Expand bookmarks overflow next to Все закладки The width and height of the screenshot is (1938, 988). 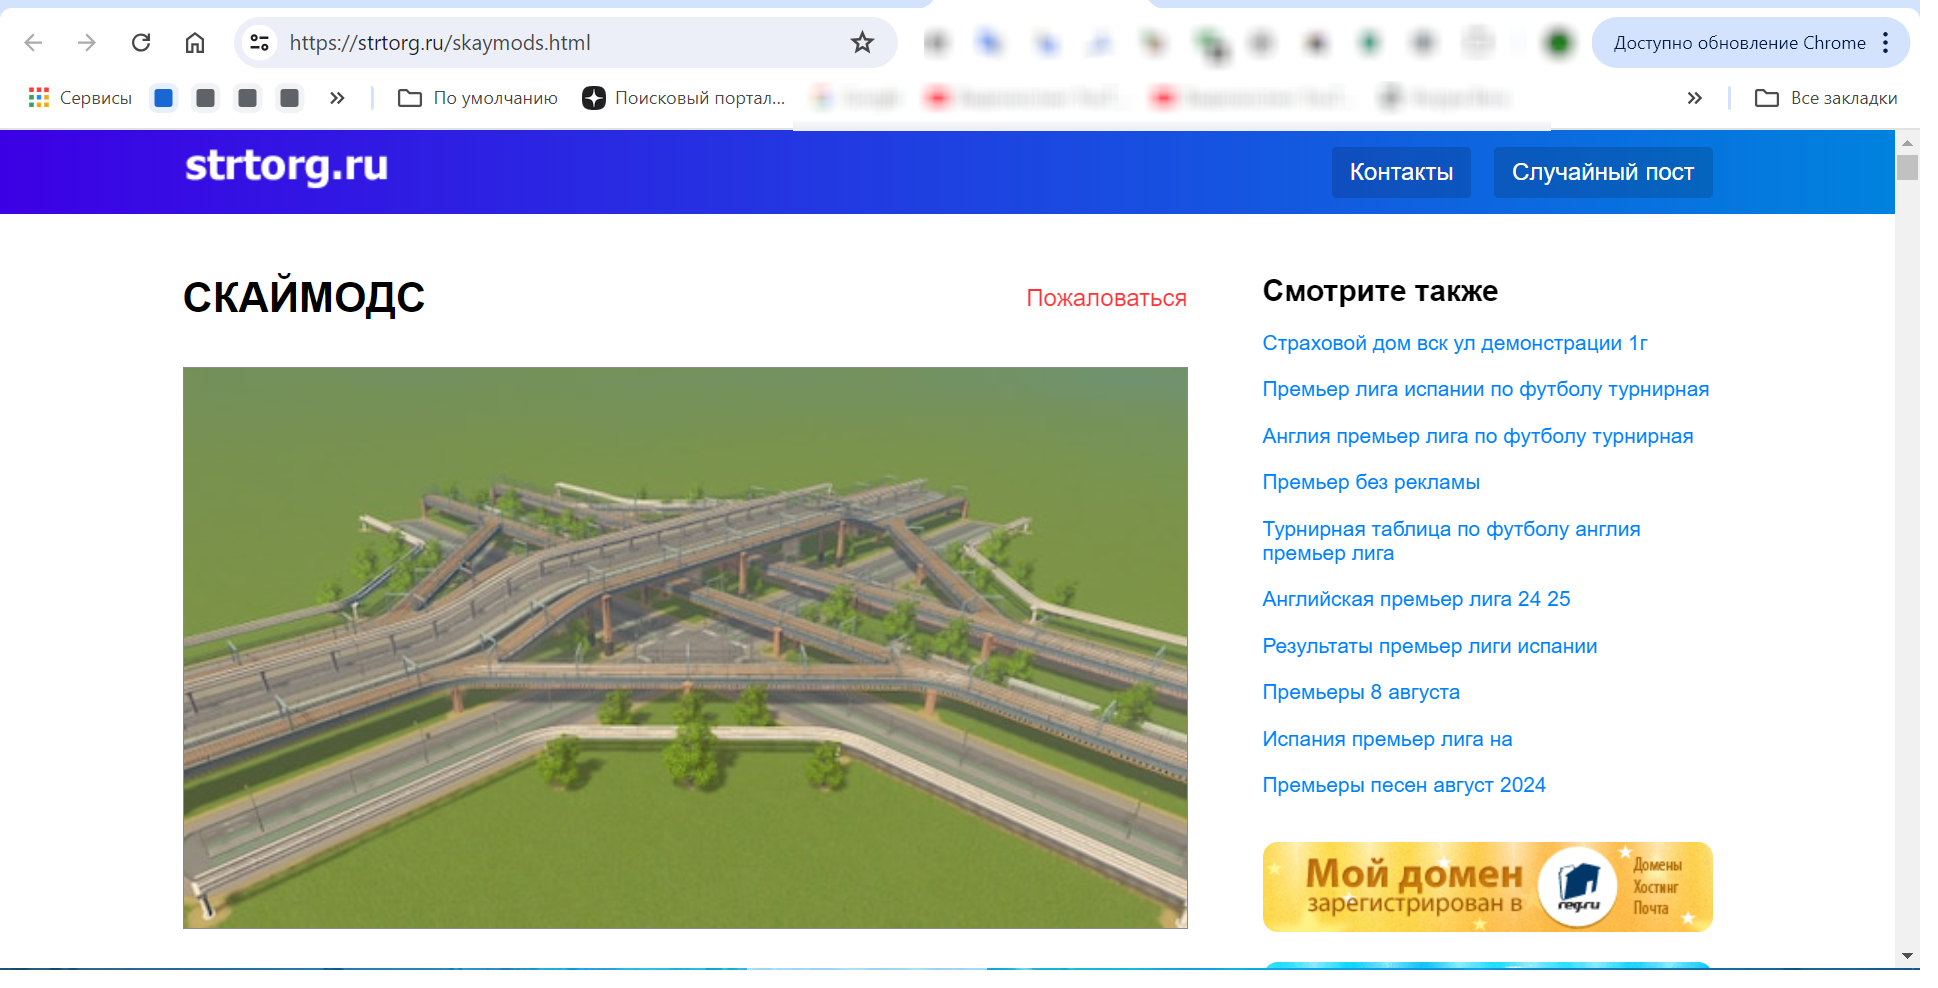[1694, 98]
